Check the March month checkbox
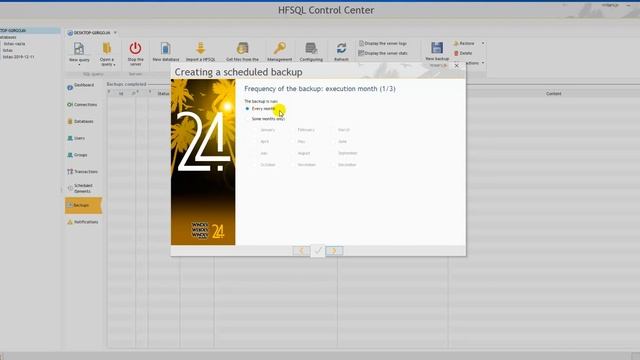The image size is (640, 360). (x=333, y=130)
